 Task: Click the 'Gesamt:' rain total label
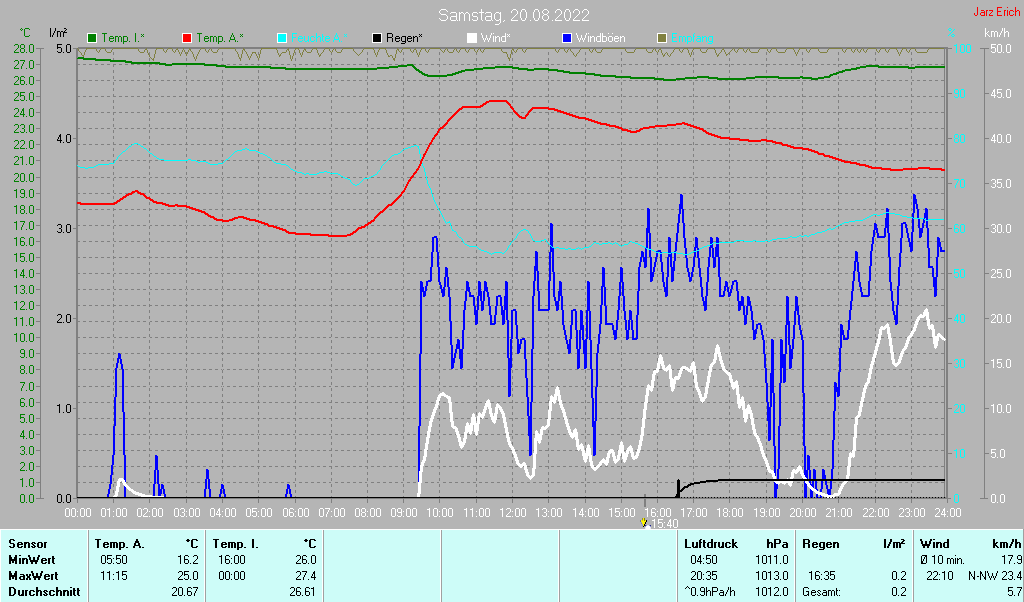(x=824, y=592)
